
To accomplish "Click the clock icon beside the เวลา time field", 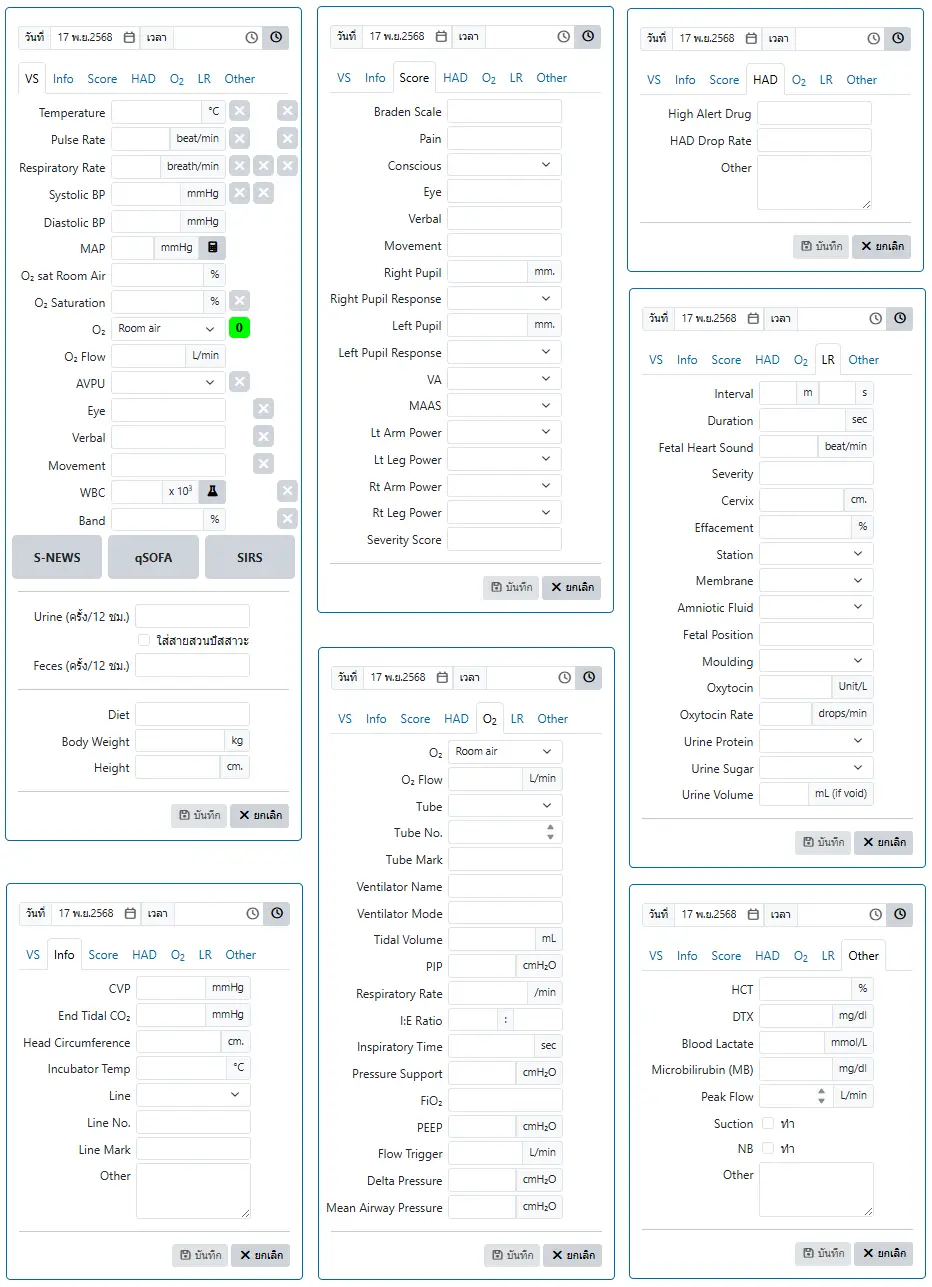I will [251, 37].
